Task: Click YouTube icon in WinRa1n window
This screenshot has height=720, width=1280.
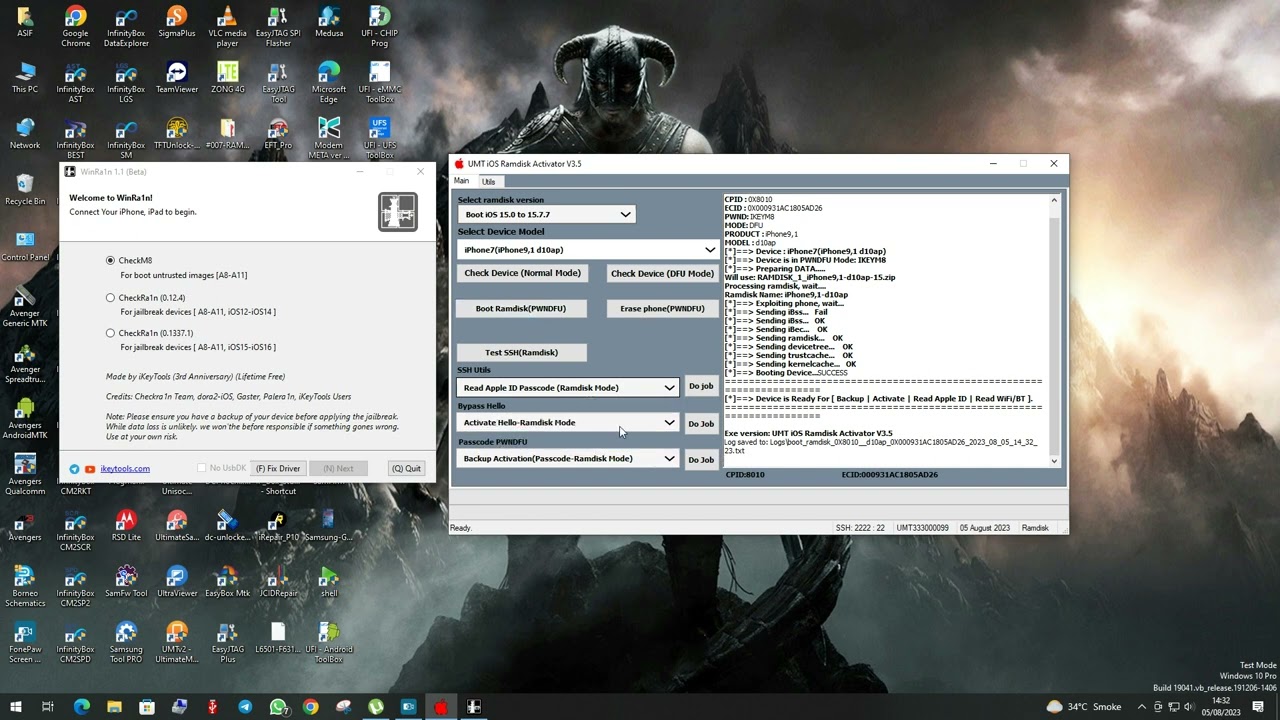Action: 90,469
